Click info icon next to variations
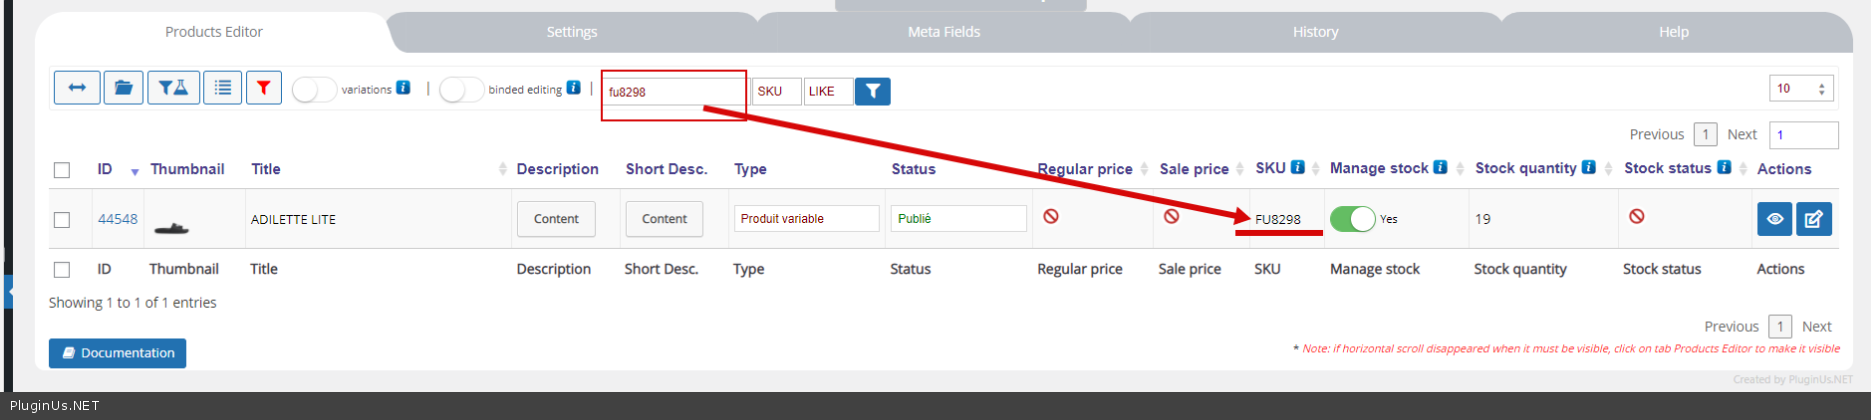Viewport: 1871px width, 420px height. (403, 88)
